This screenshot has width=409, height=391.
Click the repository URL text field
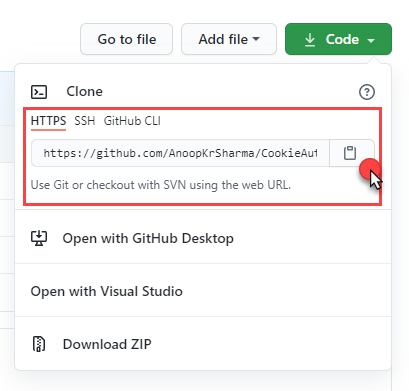[x=180, y=153]
